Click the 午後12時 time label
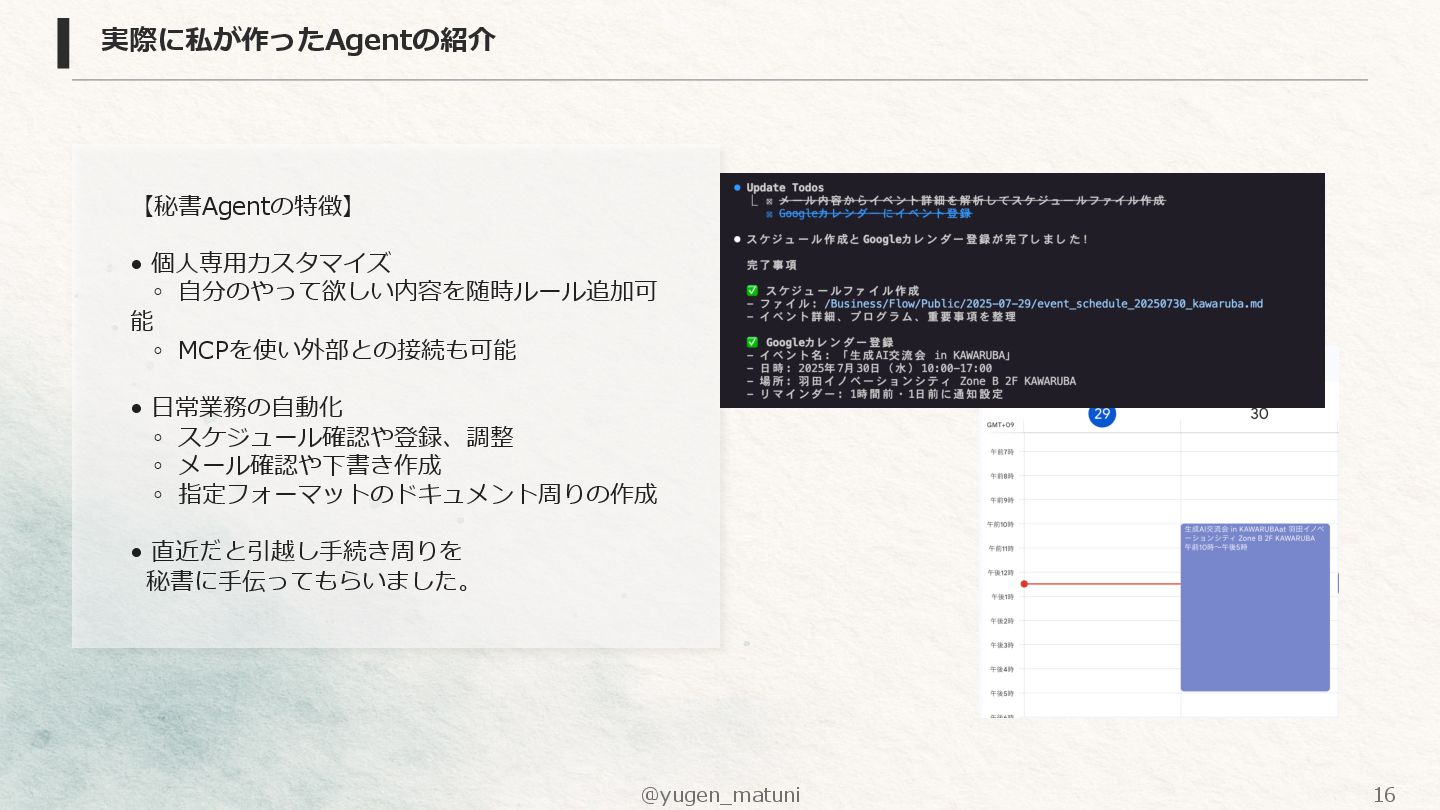Screen dimensions: 1440x810 1000,573
